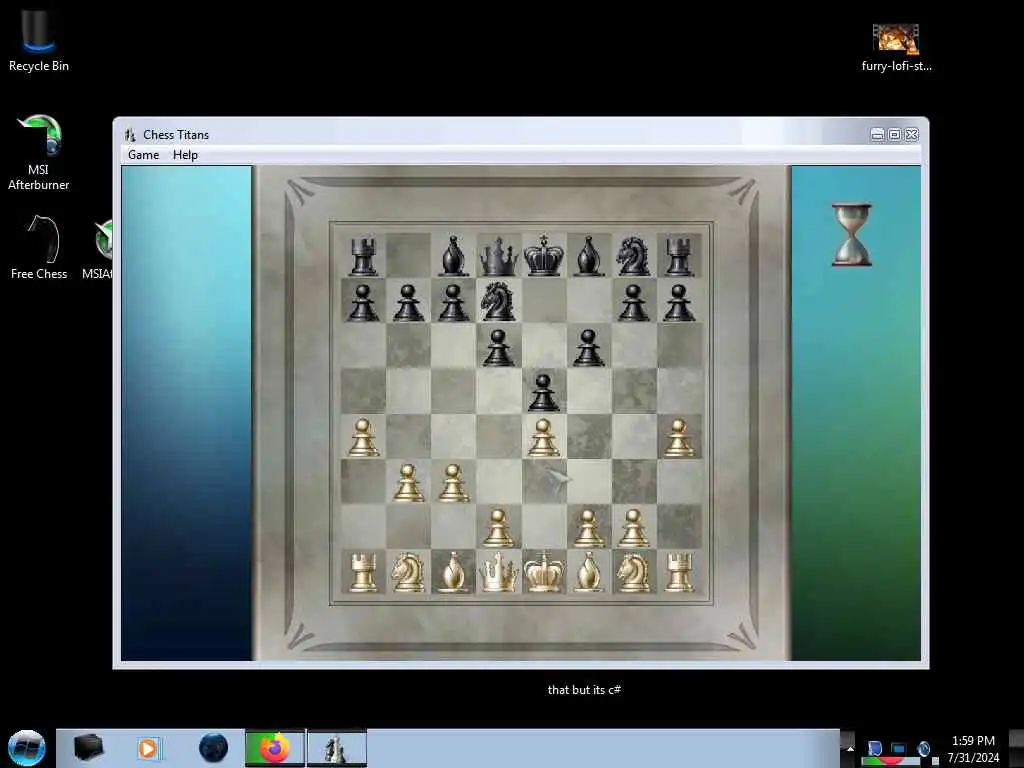Viewport: 1024px width, 768px height.
Task: Click the black king on e8
Action: pos(543,255)
